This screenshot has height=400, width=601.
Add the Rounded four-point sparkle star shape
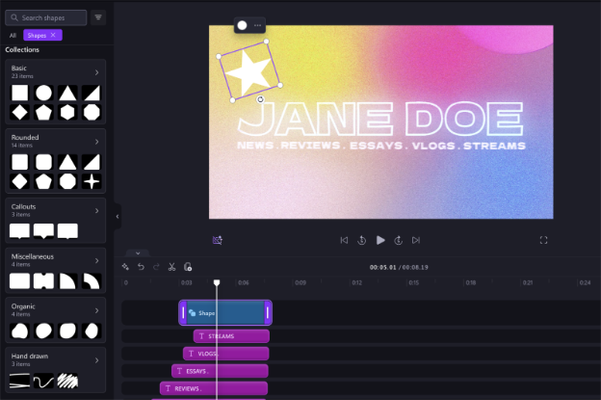pos(92,182)
